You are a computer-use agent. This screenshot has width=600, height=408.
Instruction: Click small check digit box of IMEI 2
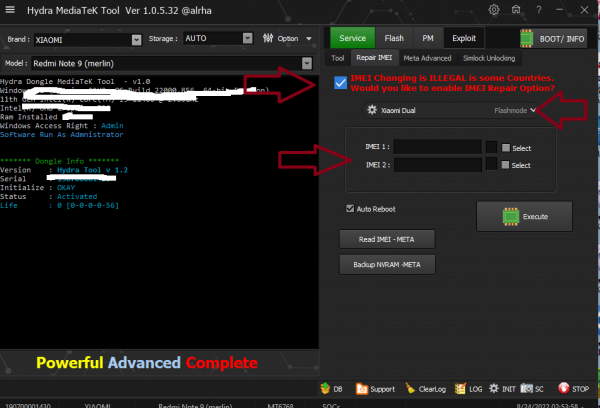[x=491, y=164]
